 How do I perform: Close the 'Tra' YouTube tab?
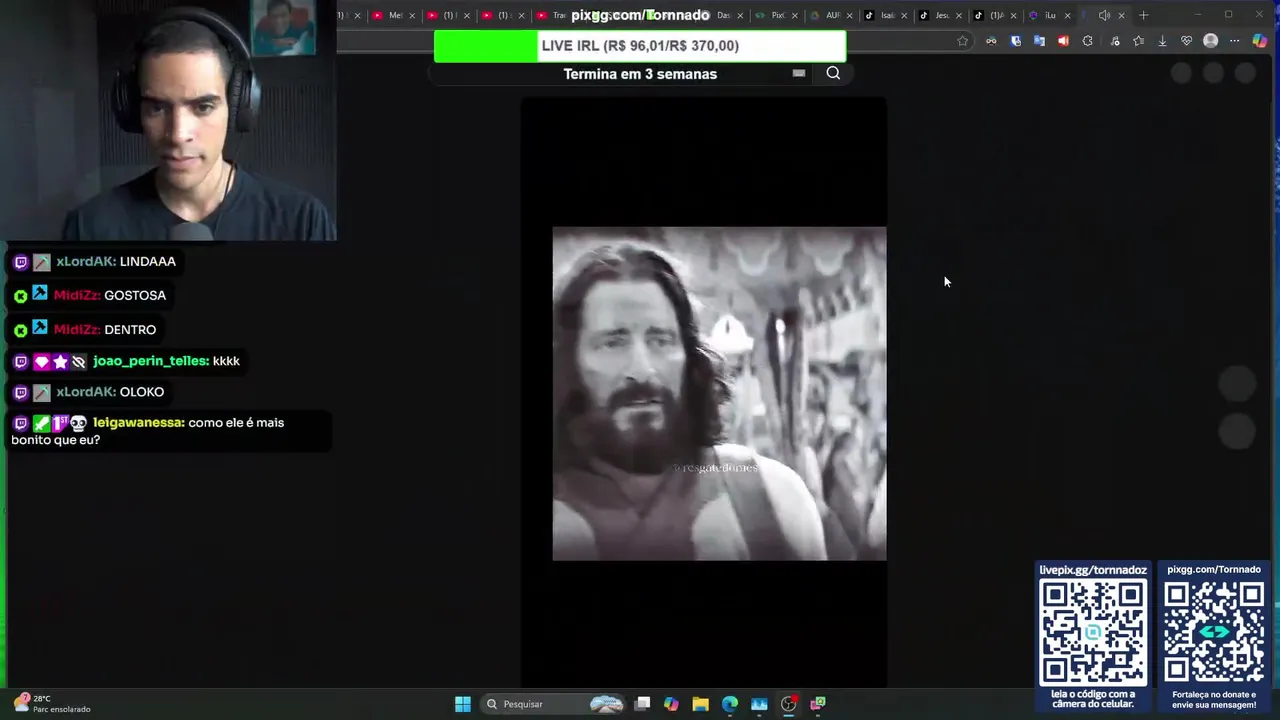[x=576, y=15]
